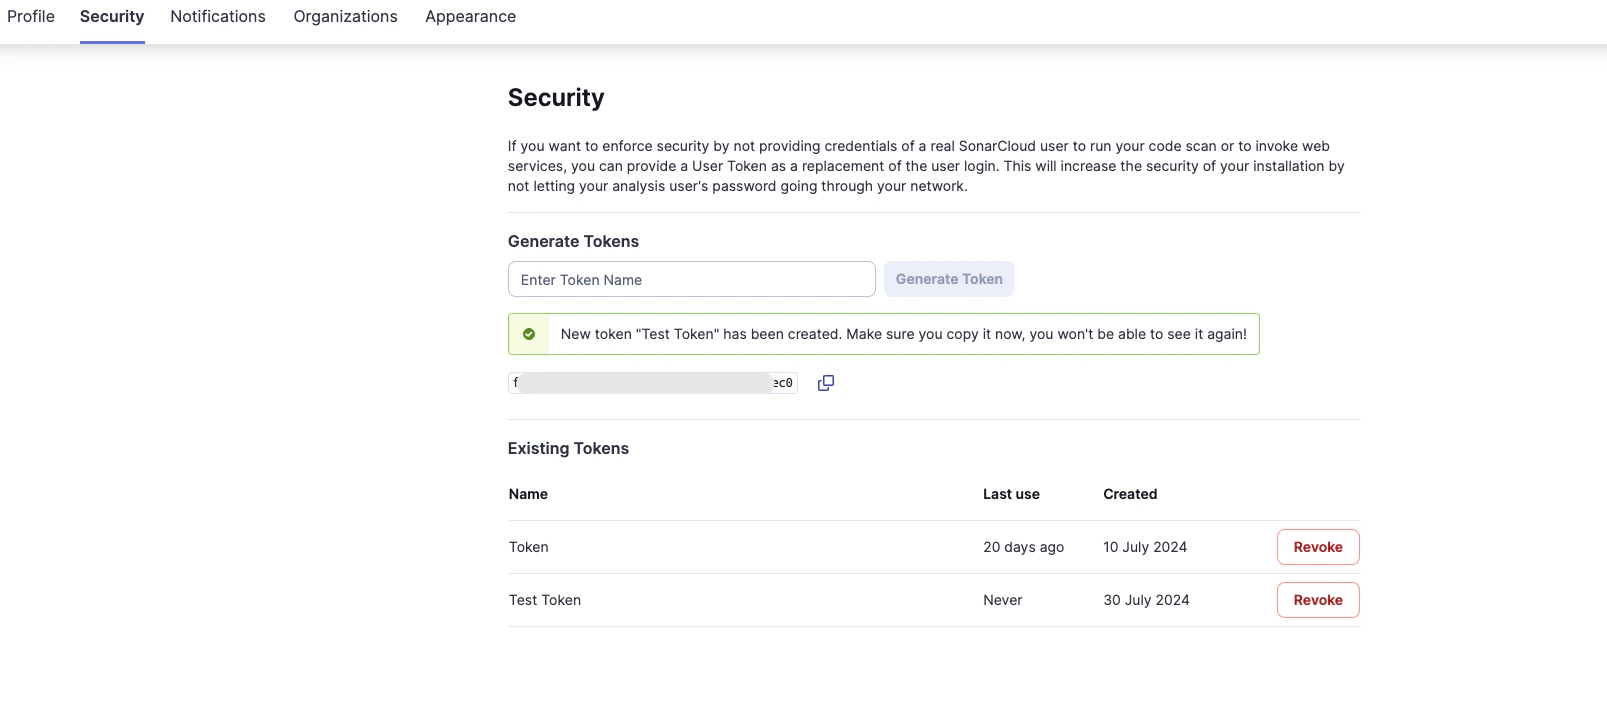
Task: Click the Last use column header
Action: (x=1011, y=494)
